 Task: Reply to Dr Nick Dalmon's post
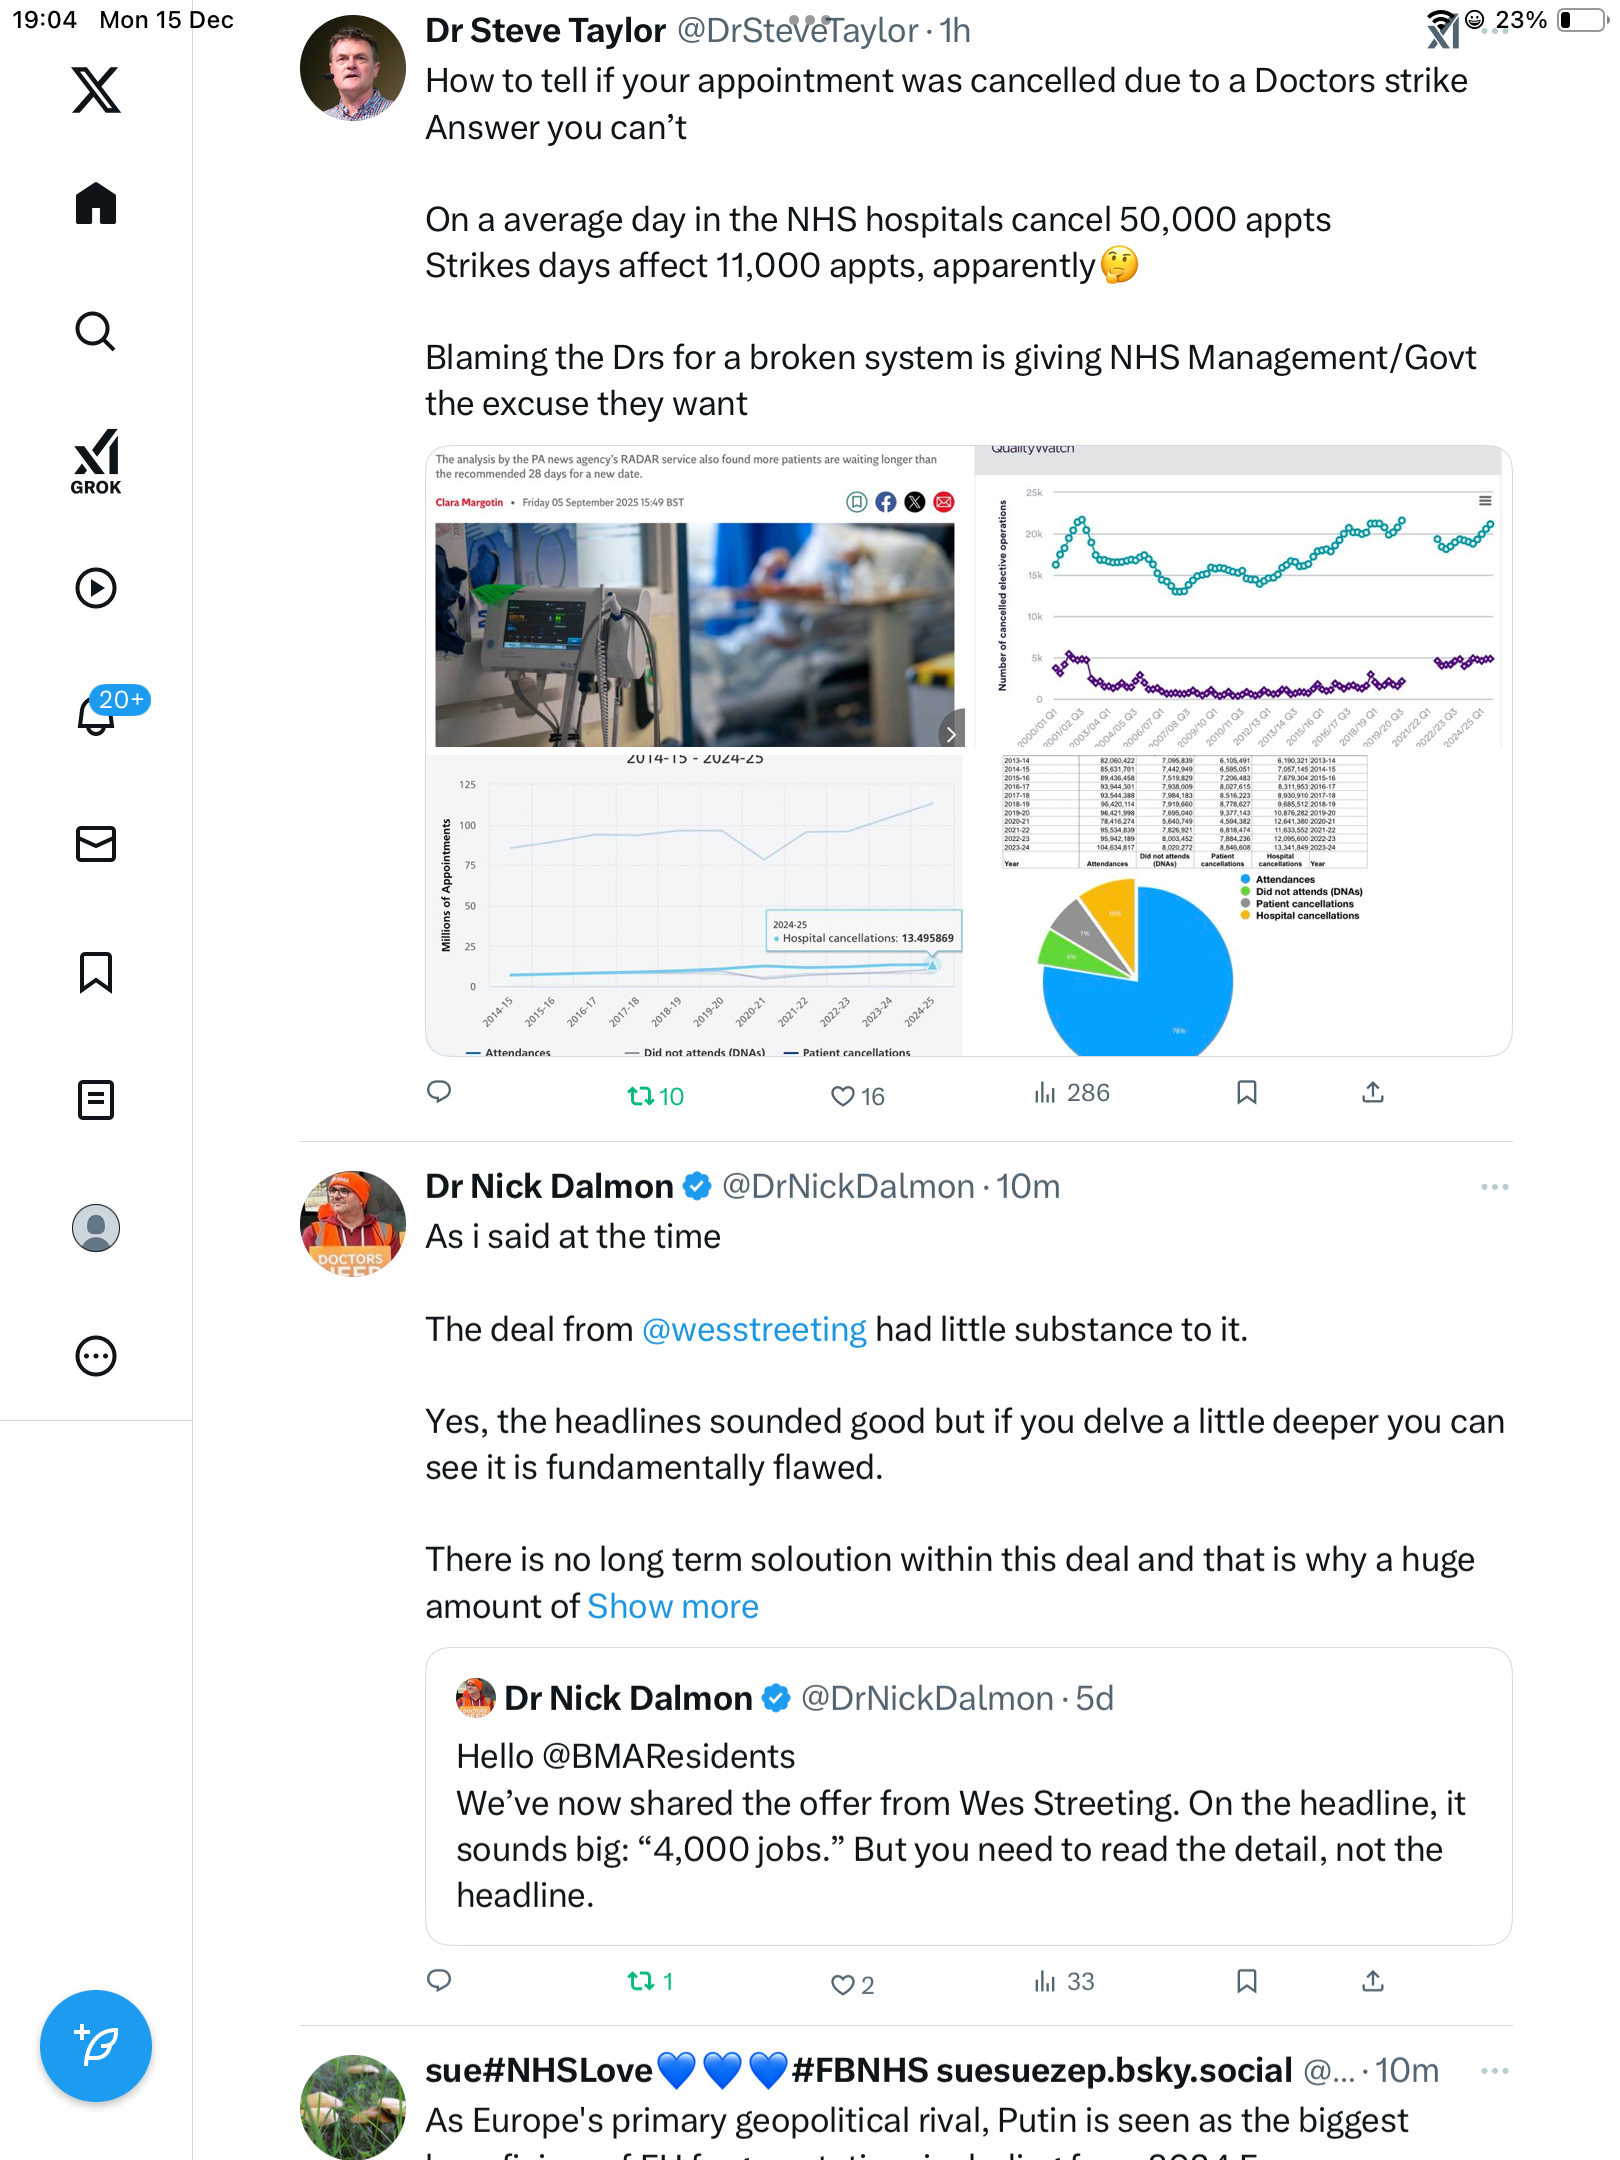pos(439,1981)
